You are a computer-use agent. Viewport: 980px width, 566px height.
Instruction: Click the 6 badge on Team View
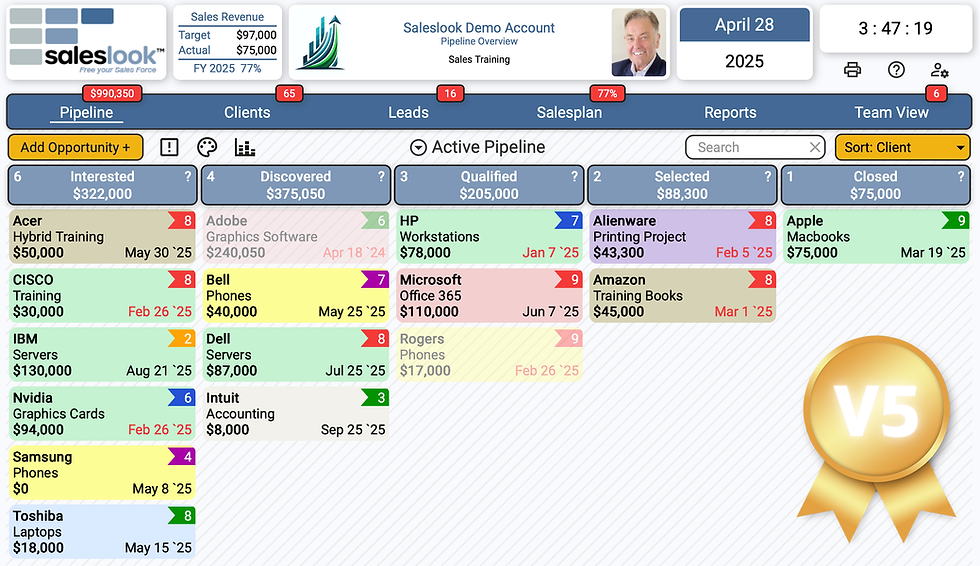click(x=936, y=94)
